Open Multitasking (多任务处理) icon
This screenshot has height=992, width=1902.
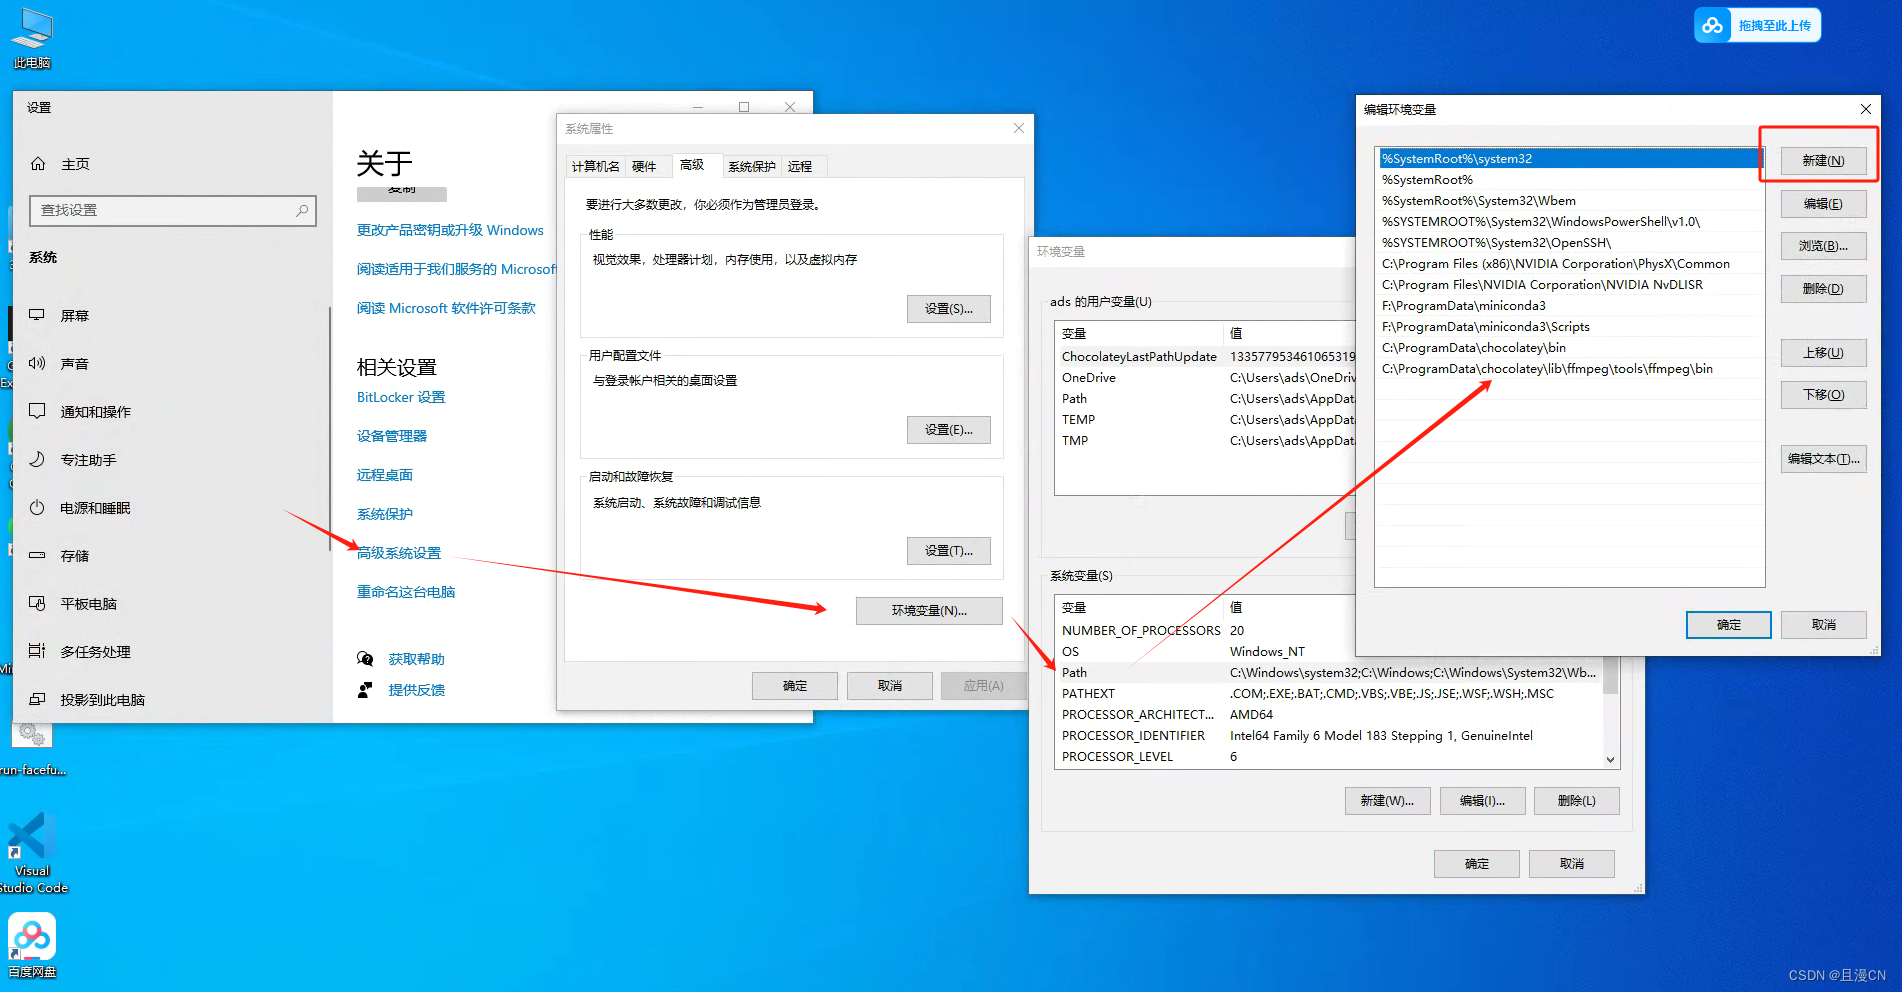point(37,651)
